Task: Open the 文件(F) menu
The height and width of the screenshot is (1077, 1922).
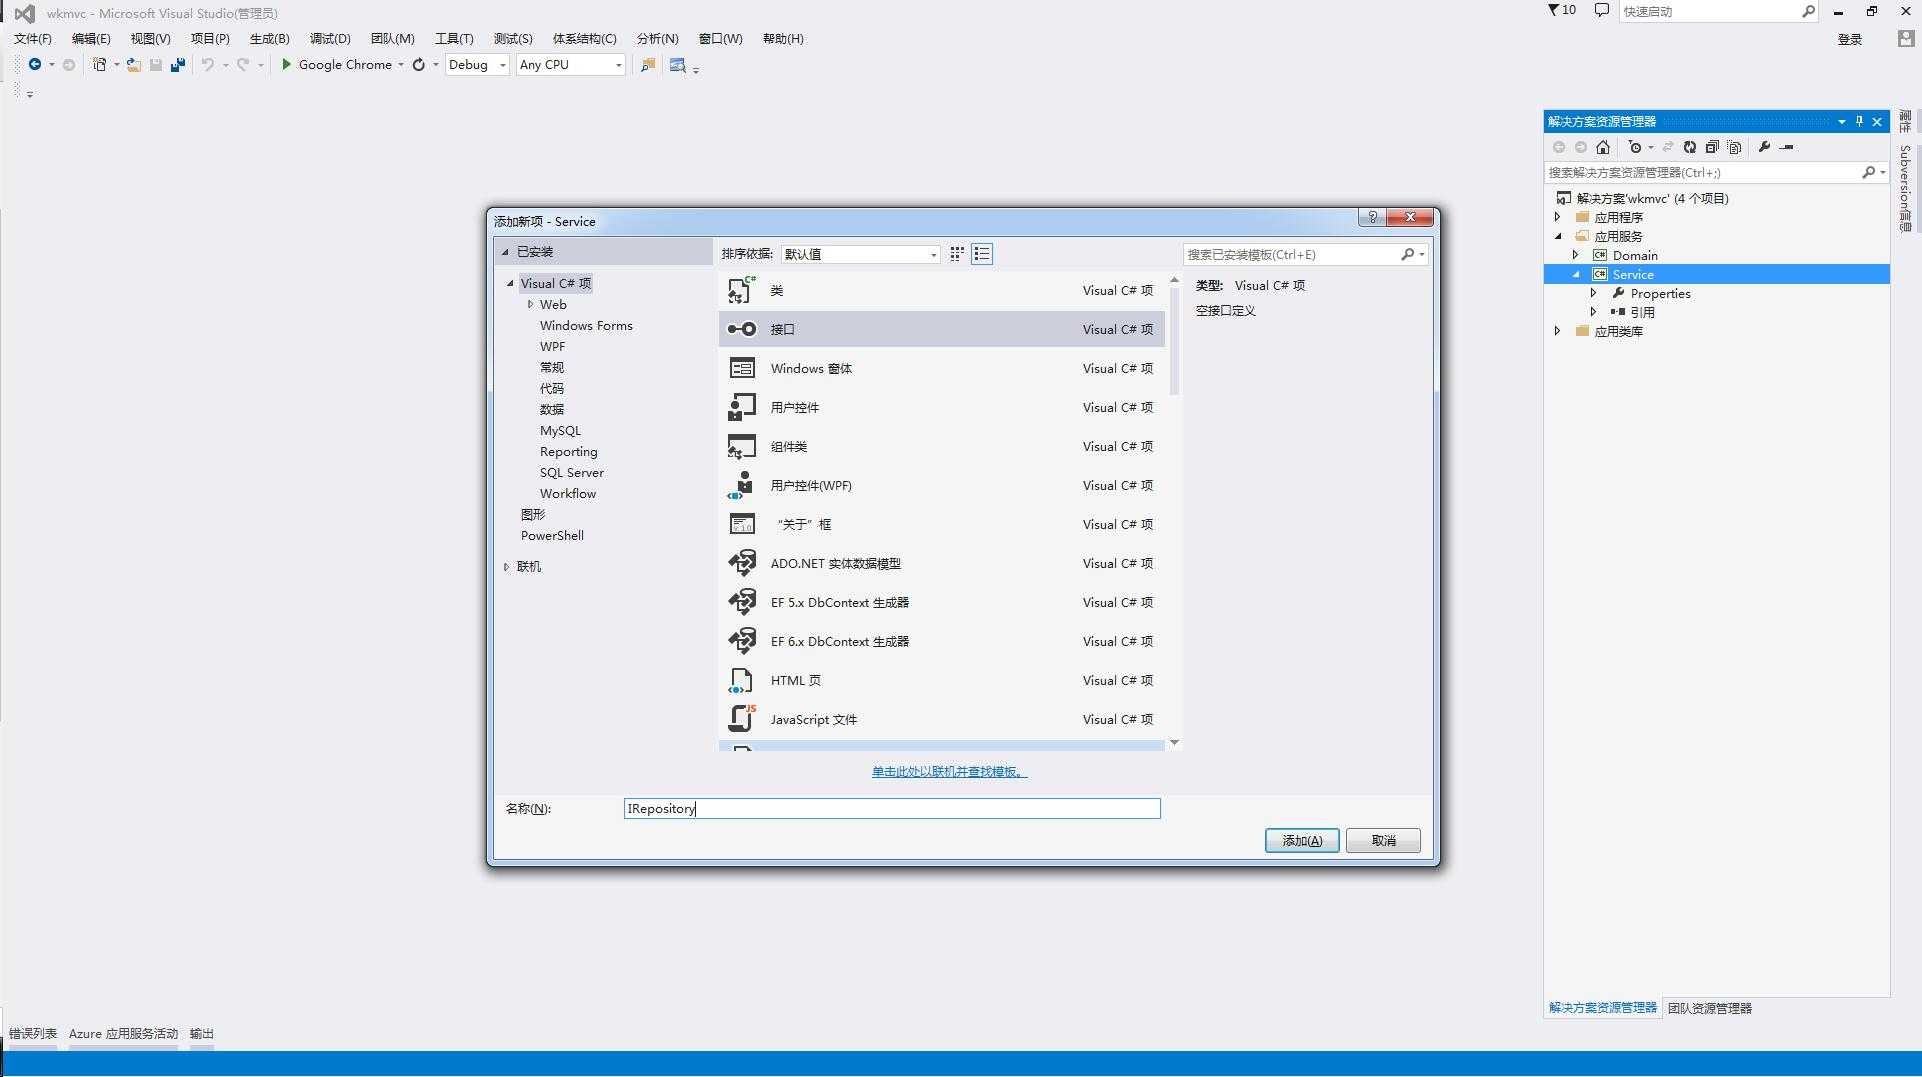Action: pos(32,38)
